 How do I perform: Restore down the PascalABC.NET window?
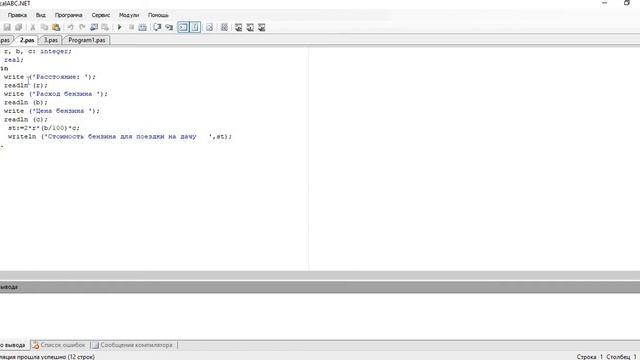point(627,3)
